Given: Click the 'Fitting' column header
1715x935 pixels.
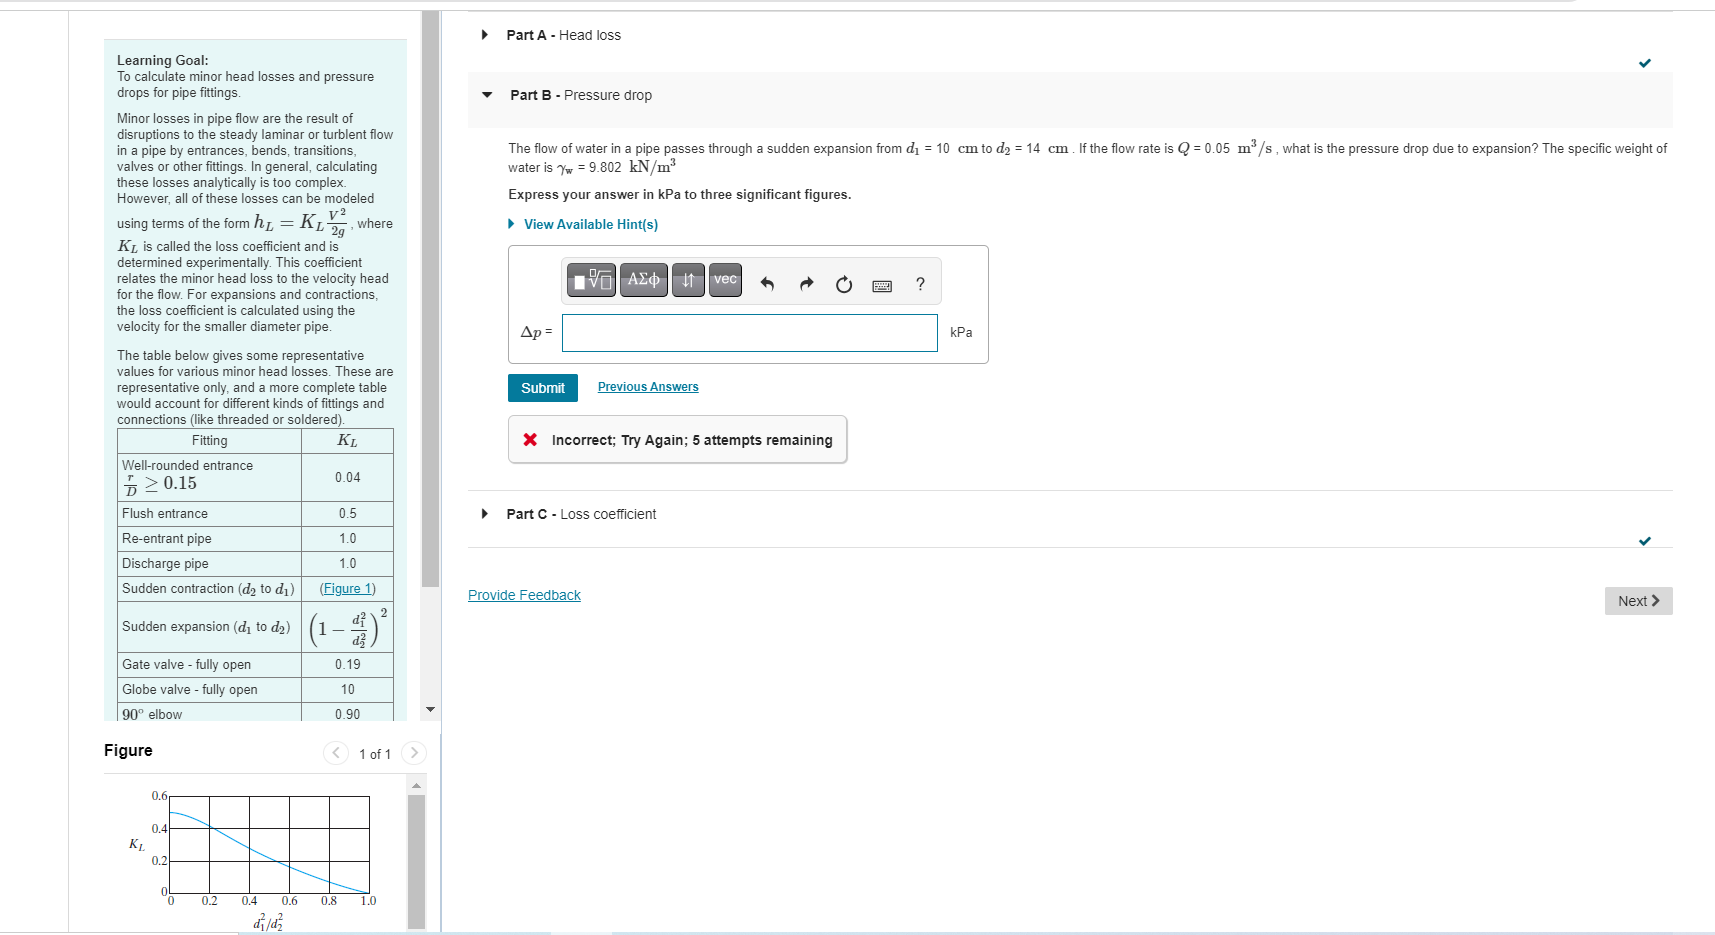Looking at the screenshot, I should 209,441.
